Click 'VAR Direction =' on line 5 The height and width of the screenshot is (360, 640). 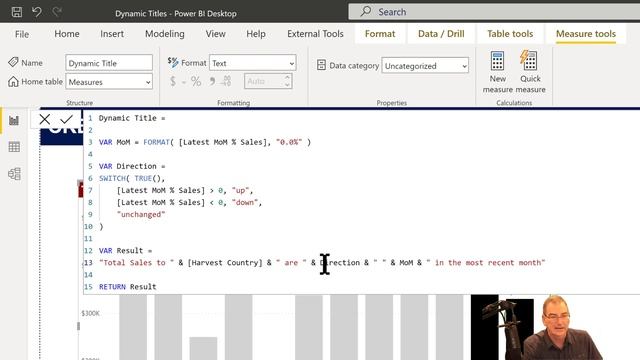pyautogui.click(x=132, y=166)
